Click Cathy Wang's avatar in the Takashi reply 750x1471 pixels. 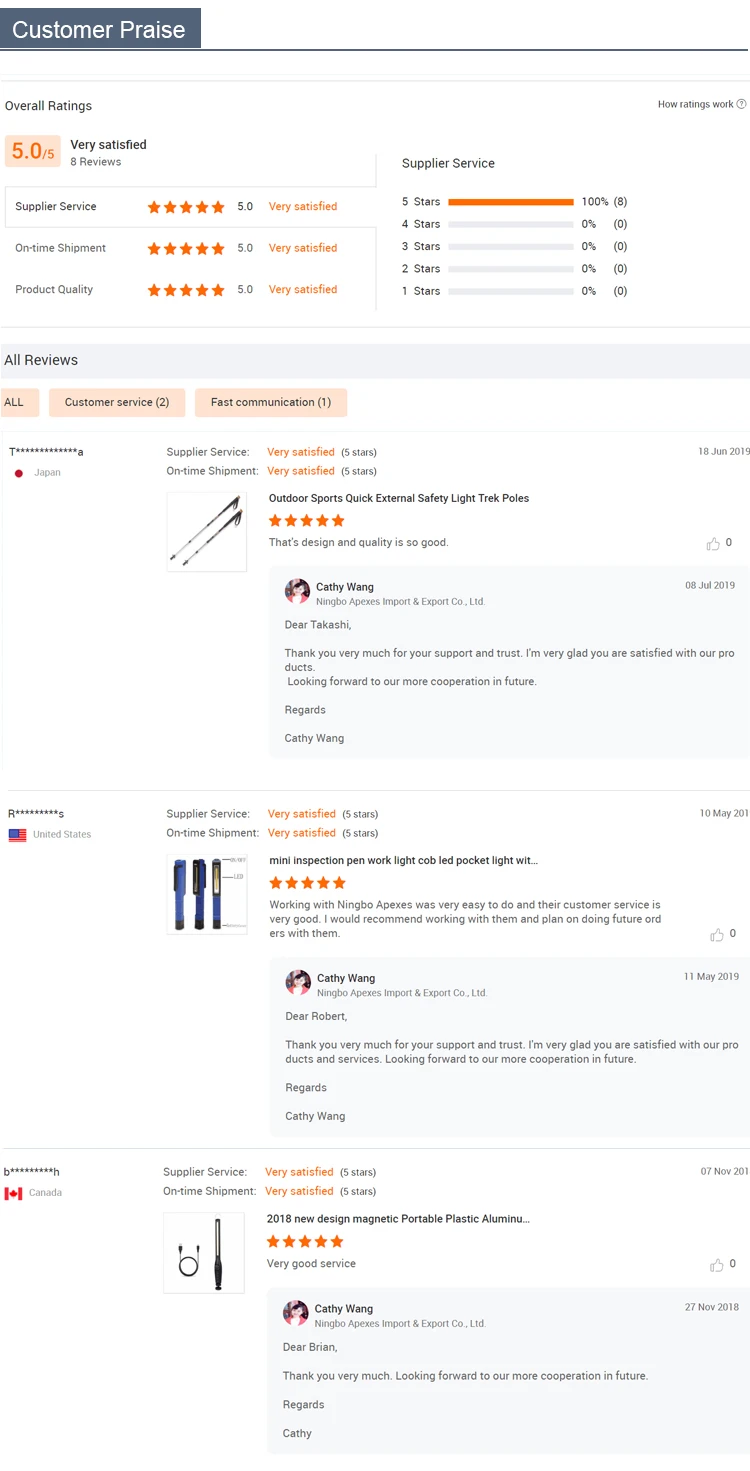297,591
